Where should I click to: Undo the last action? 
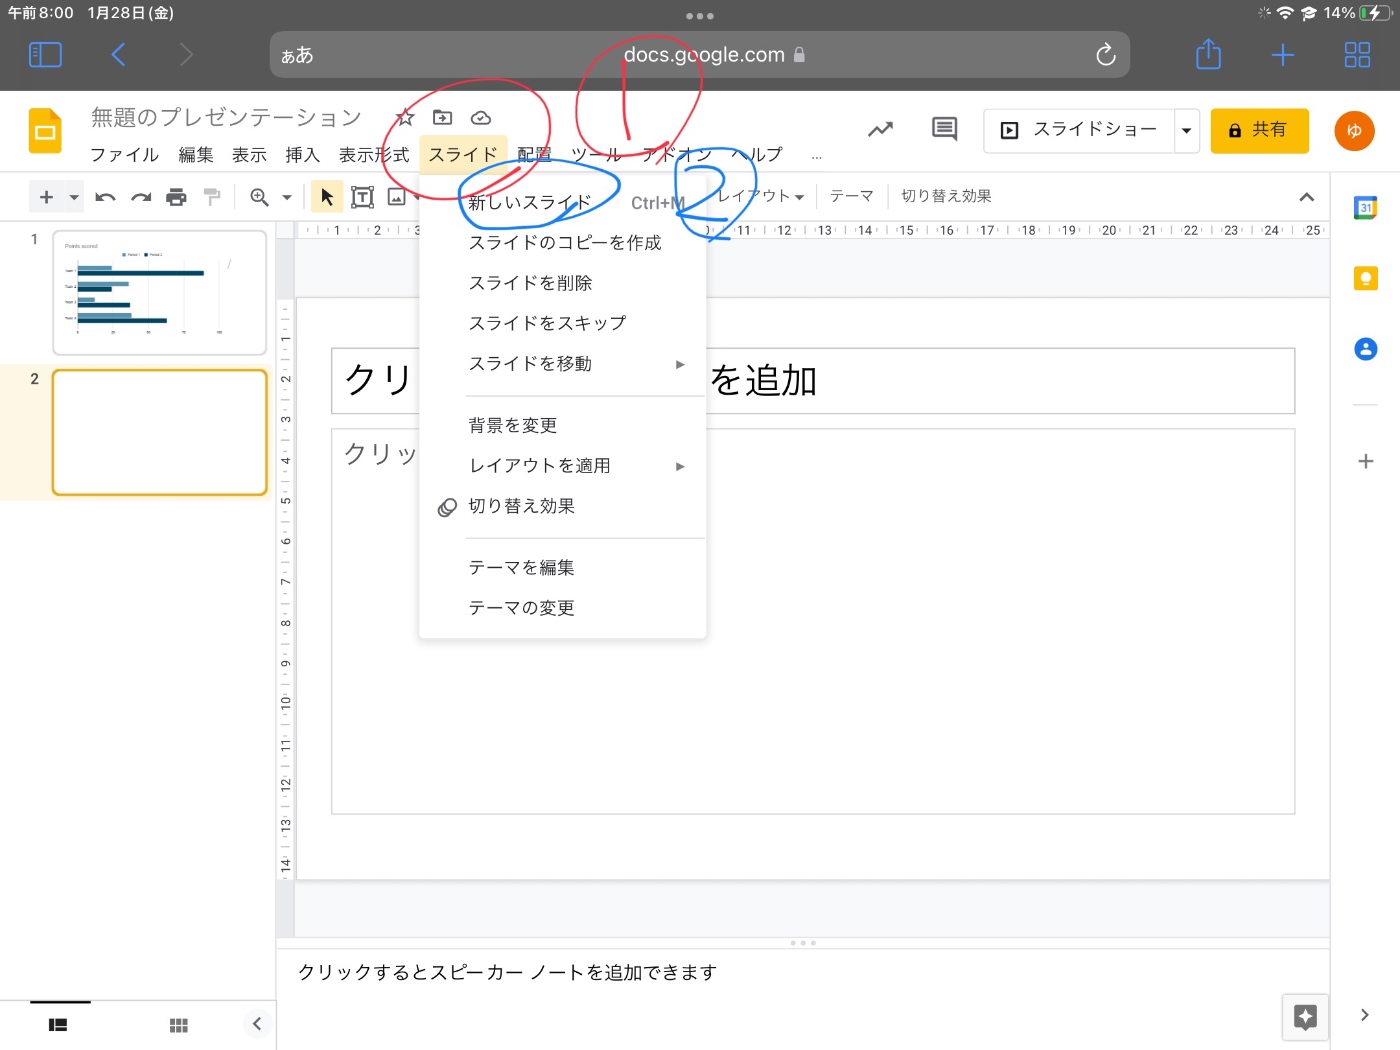pos(105,197)
